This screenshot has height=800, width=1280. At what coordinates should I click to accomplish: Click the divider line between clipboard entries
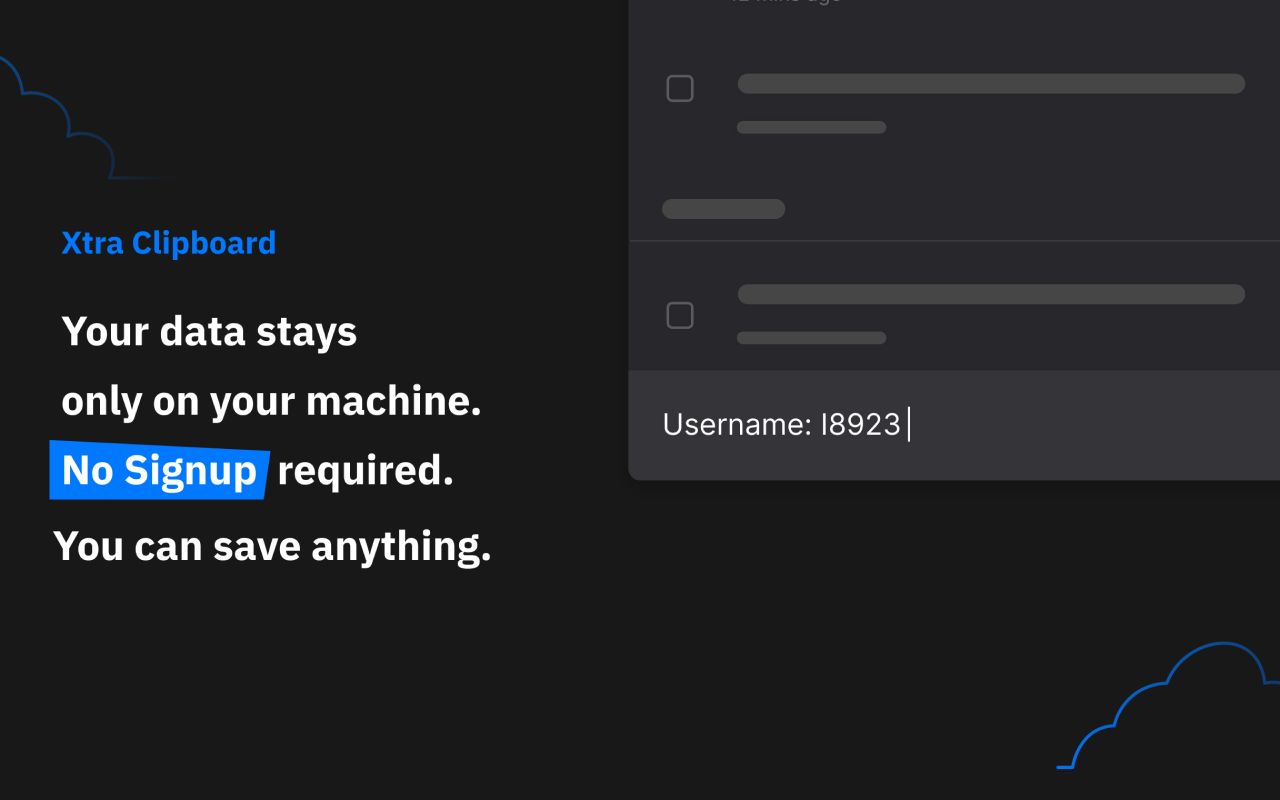[954, 241]
